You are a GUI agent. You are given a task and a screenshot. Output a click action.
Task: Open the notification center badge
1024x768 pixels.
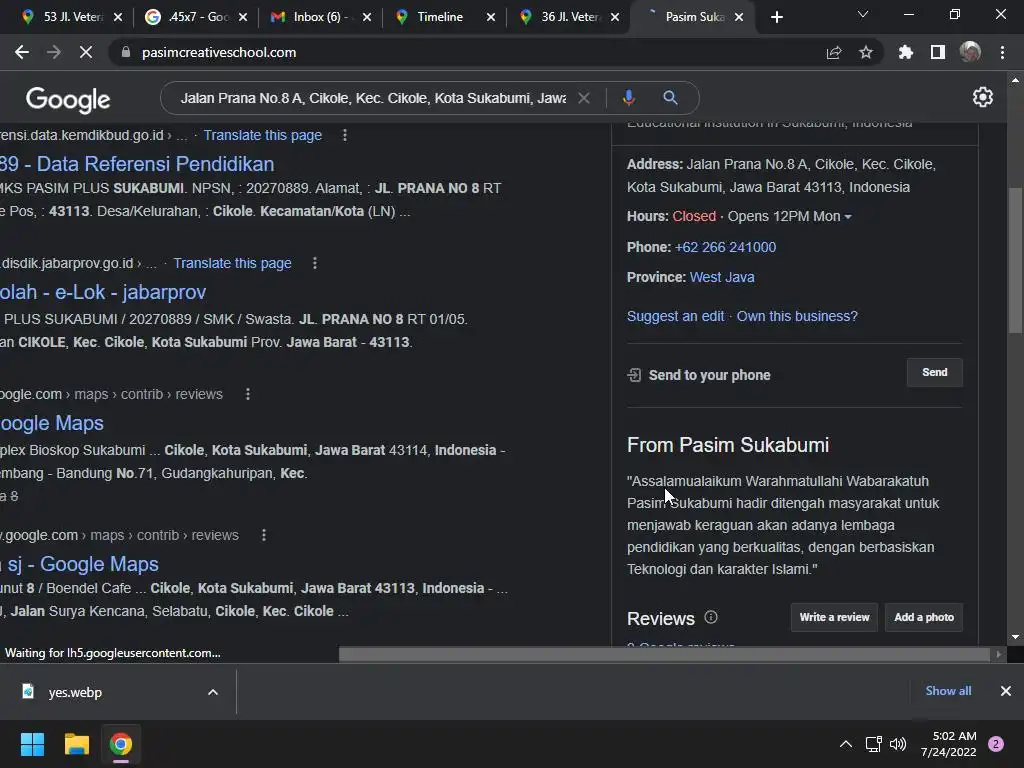(996, 744)
